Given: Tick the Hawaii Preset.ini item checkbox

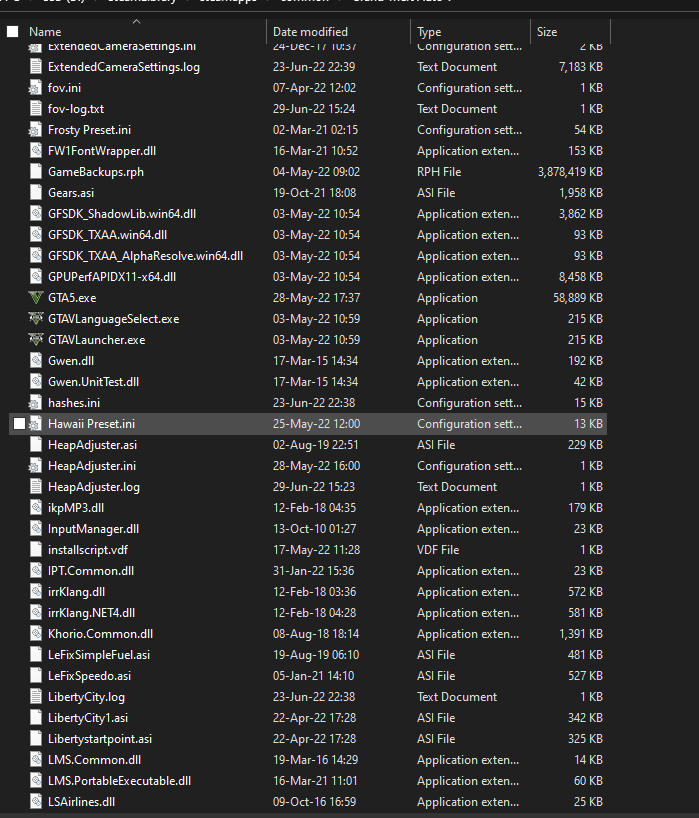Looking at the screenshot, I should 19,424.
